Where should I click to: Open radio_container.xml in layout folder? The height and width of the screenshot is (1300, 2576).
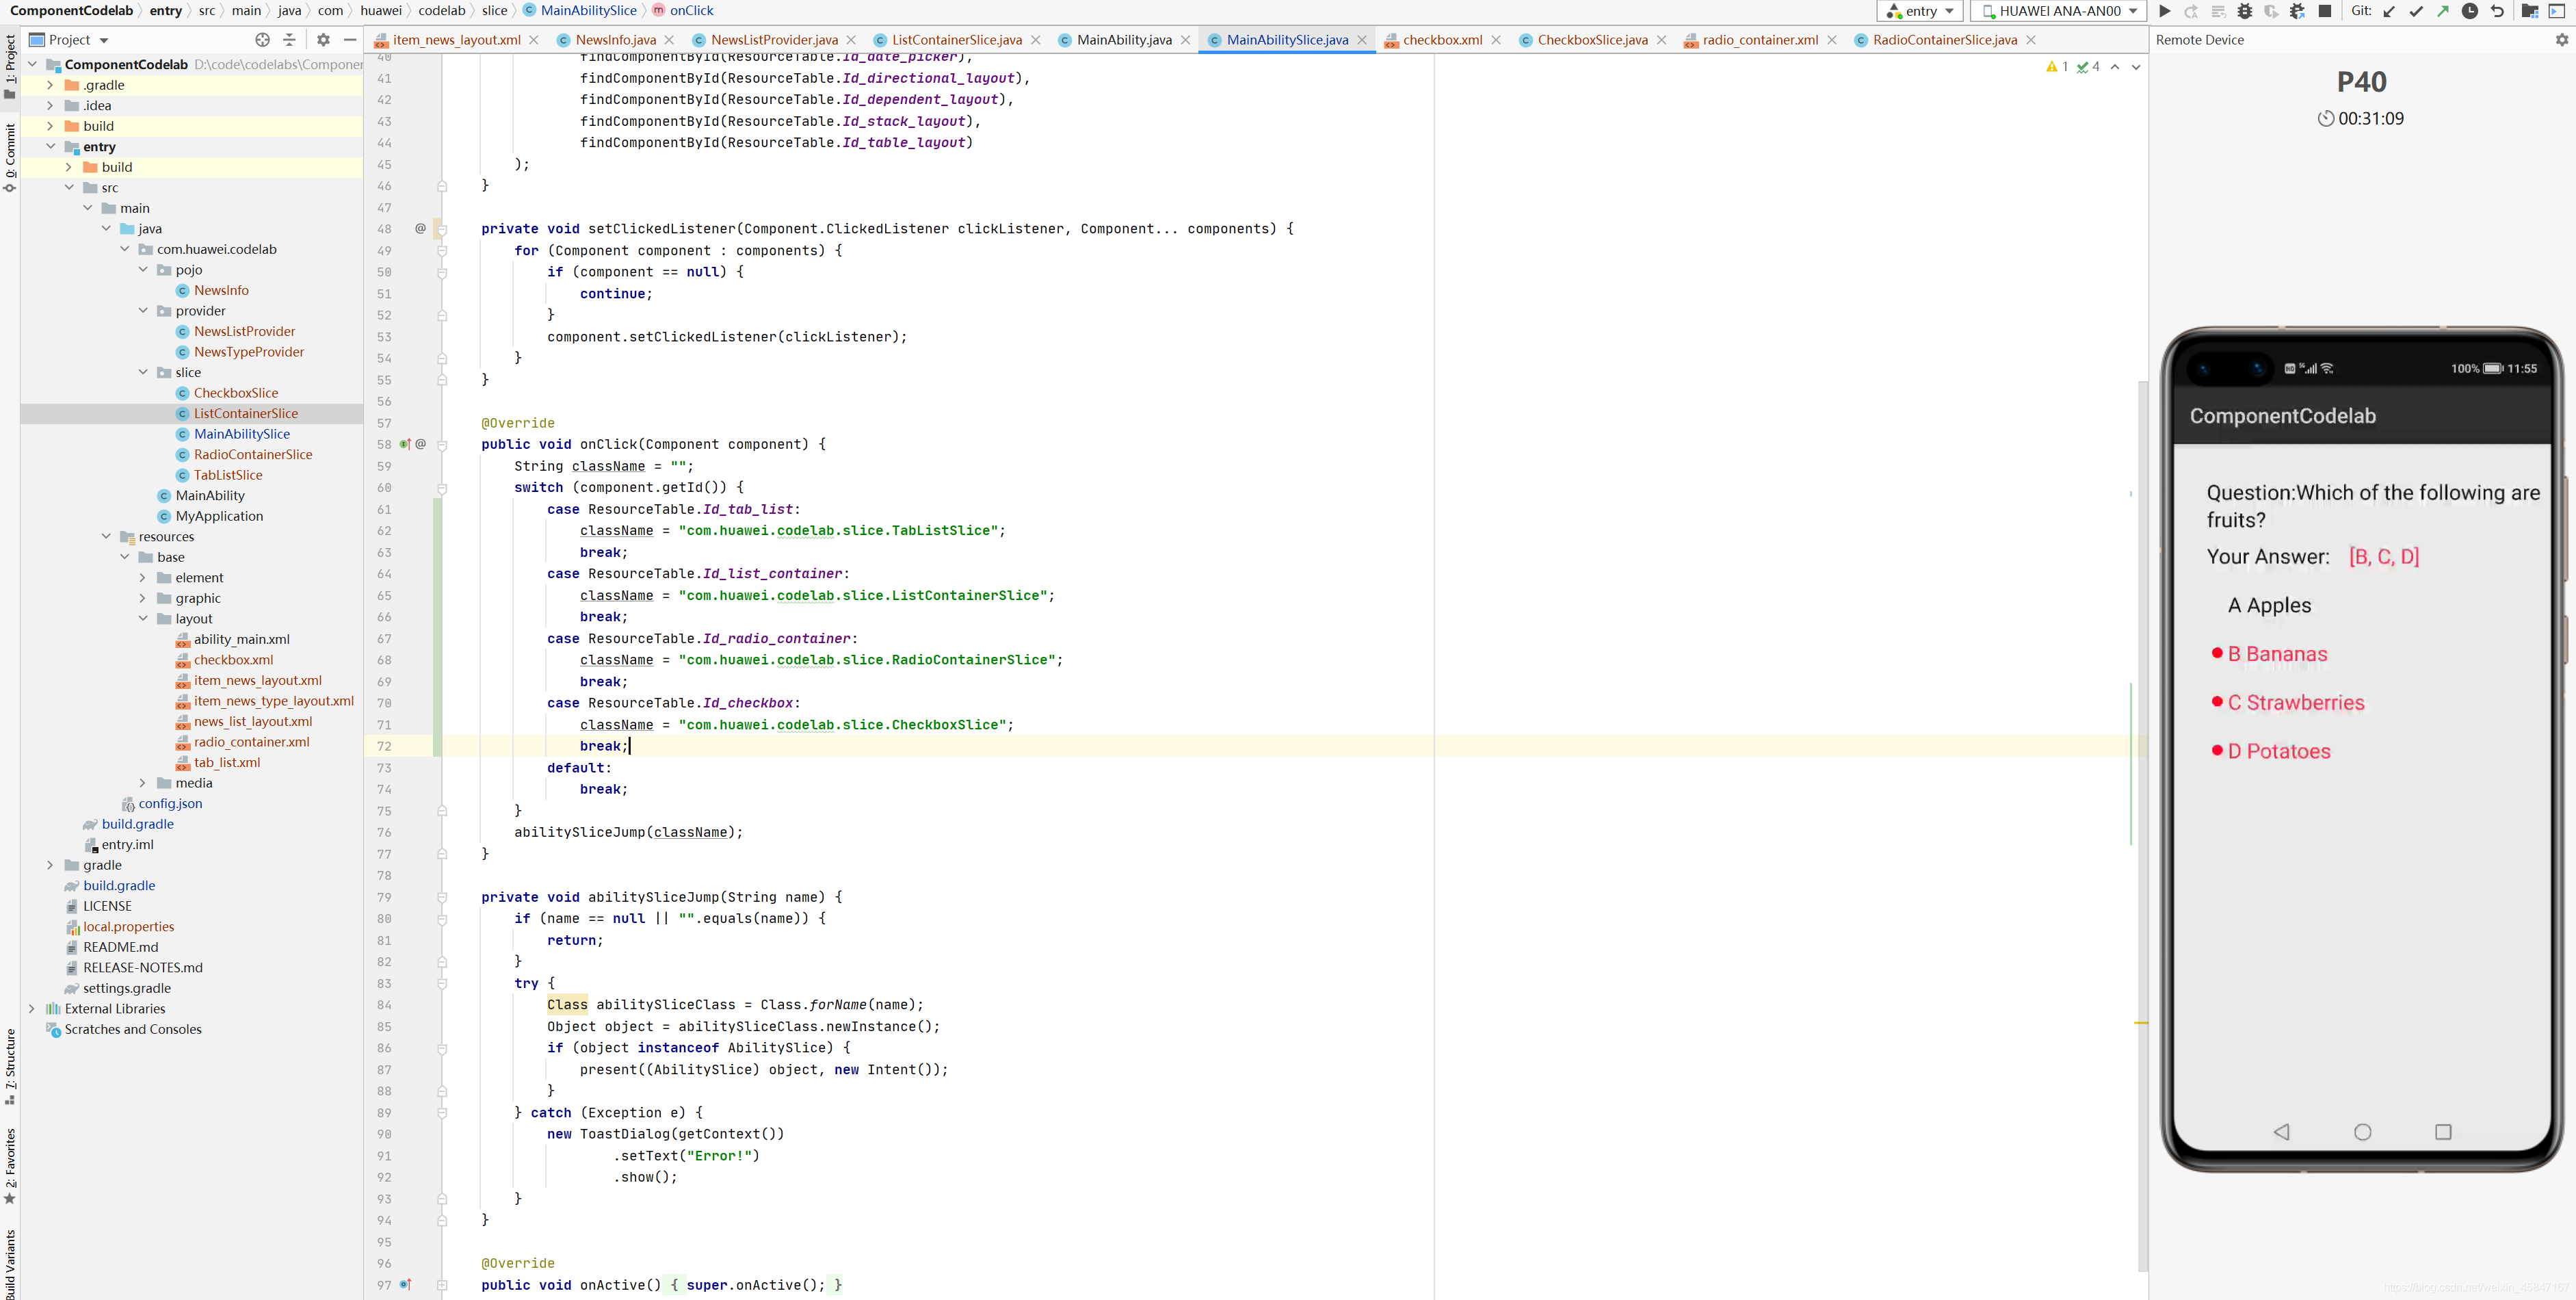(251, 742)
